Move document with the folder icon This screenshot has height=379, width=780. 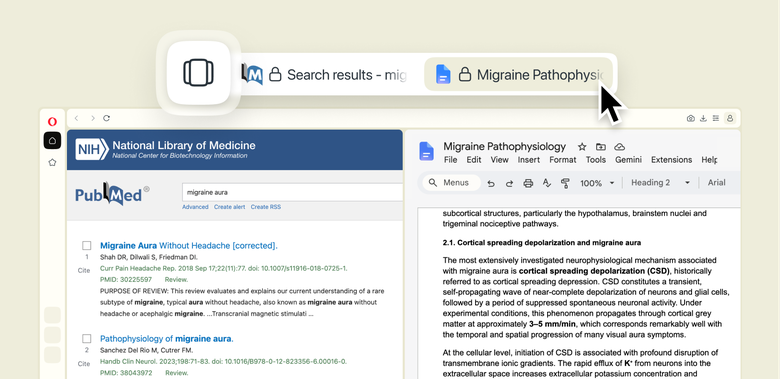pos(601,147)
